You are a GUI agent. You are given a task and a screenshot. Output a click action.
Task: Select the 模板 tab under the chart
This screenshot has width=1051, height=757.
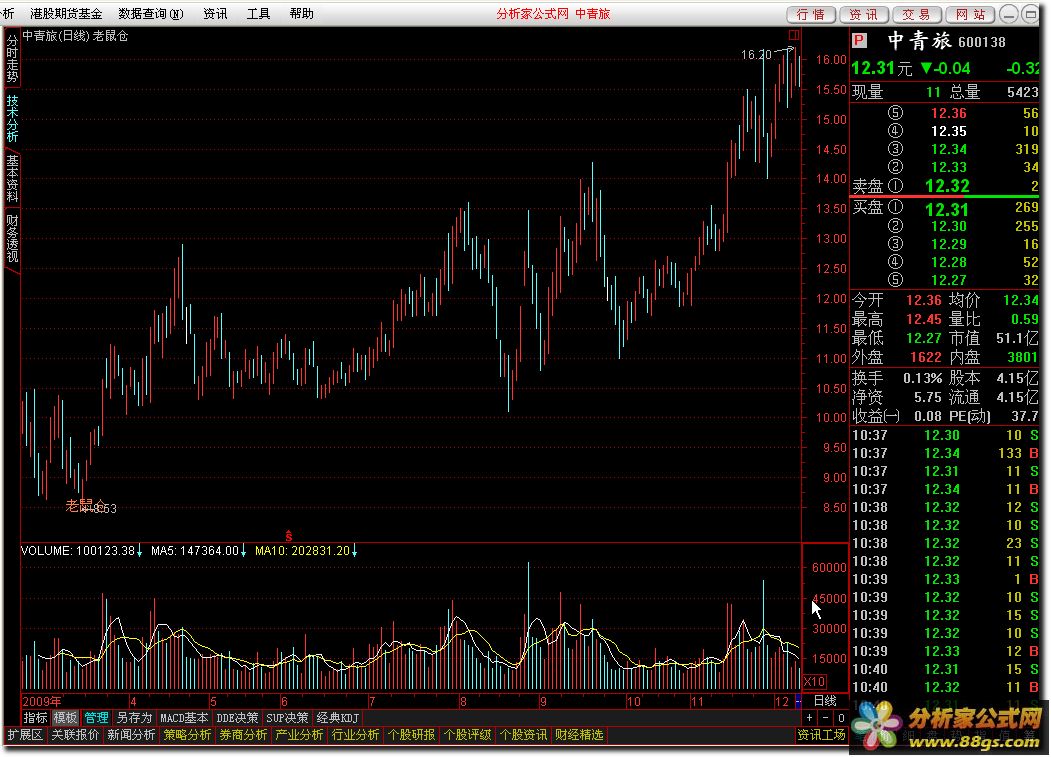(66, 718)
